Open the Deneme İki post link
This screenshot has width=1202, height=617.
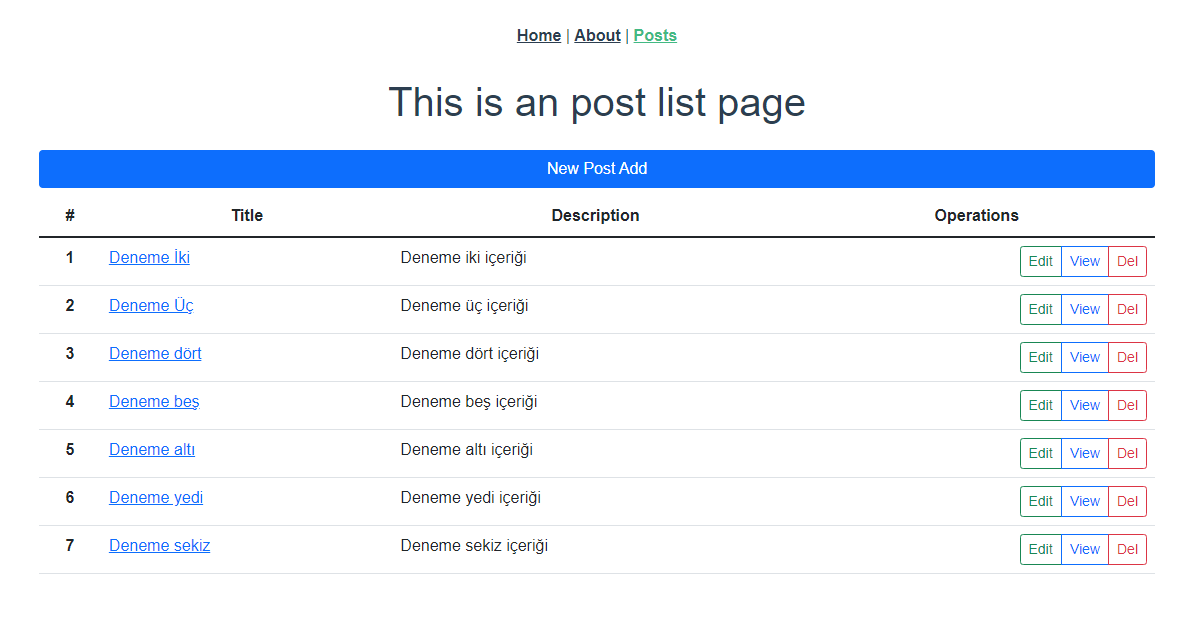coord(149,258)
